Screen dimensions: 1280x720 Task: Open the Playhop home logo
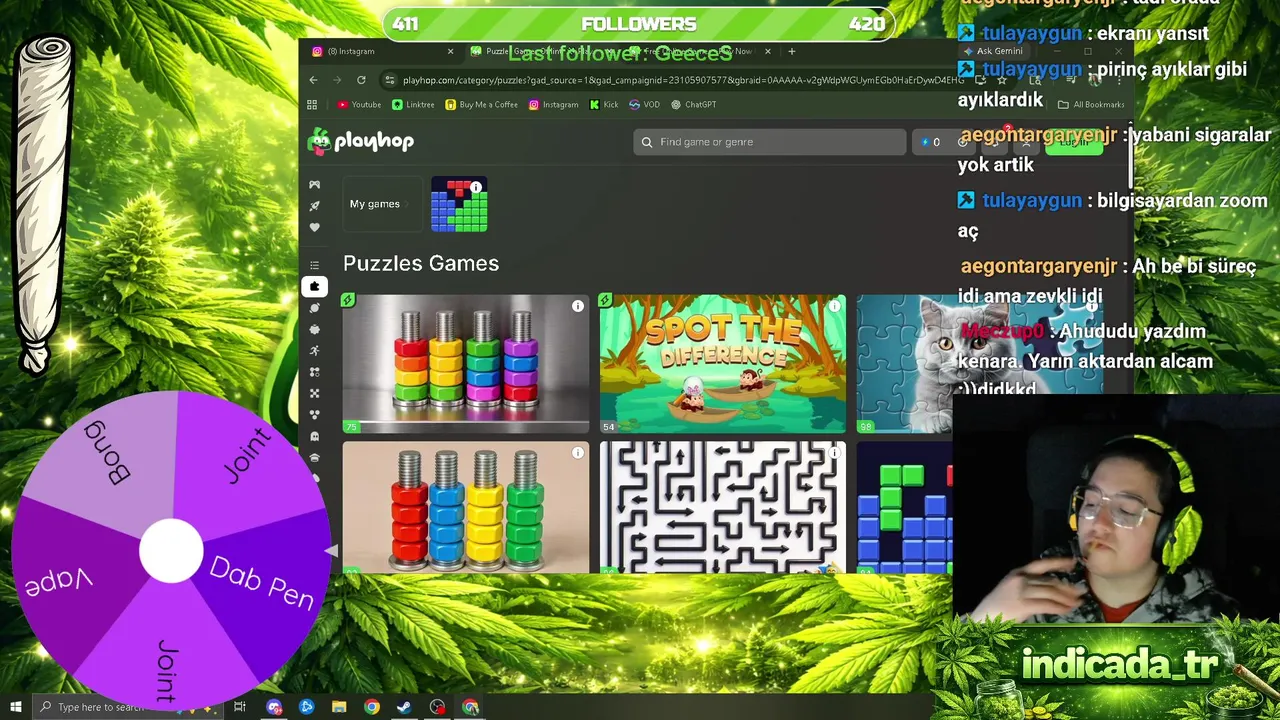click(x=361, y=141)
